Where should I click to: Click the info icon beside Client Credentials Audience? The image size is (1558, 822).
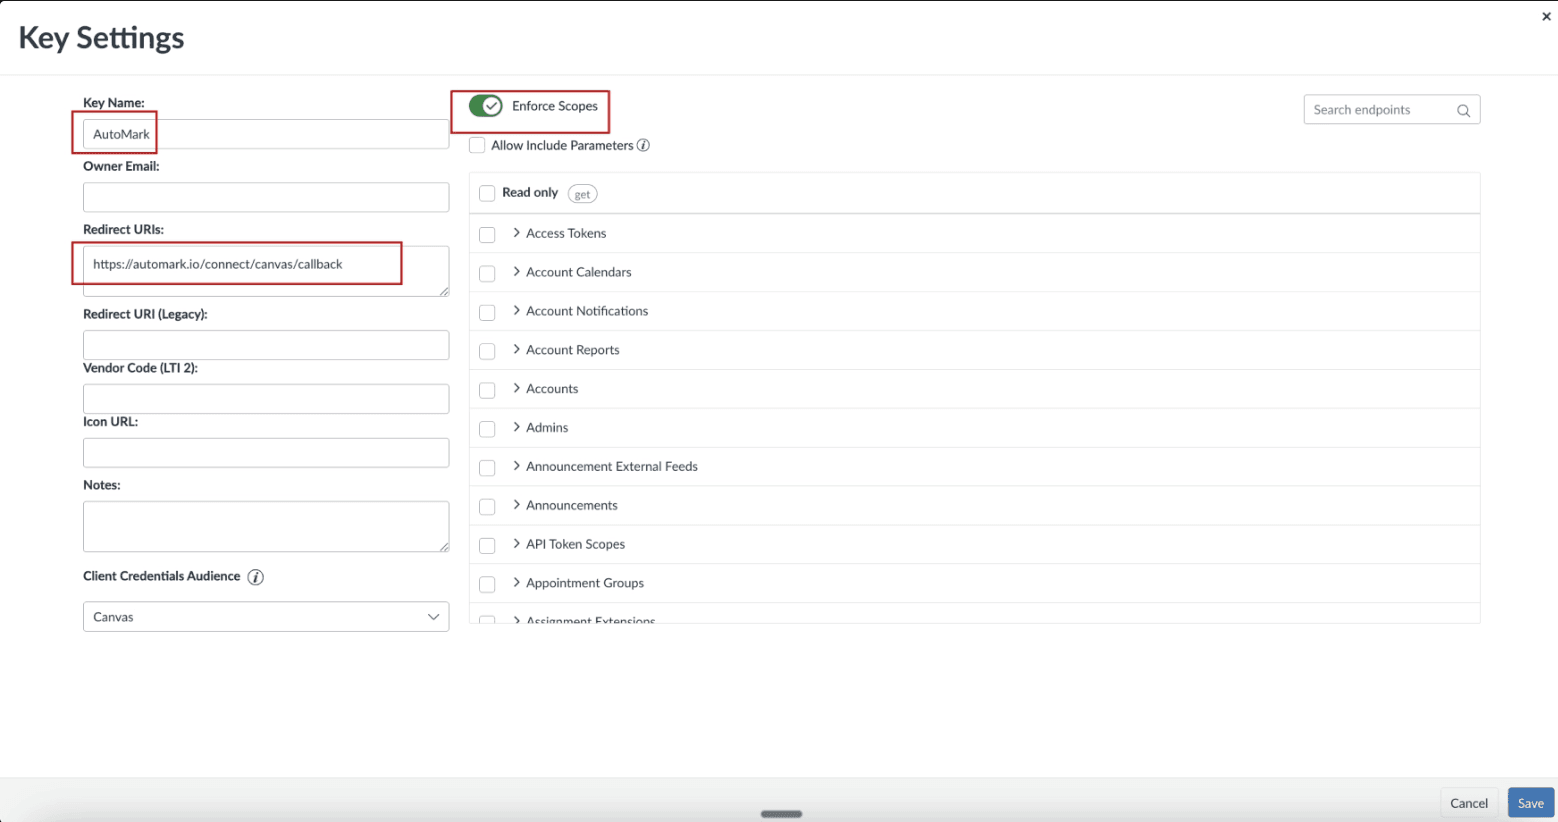(253, 576)
